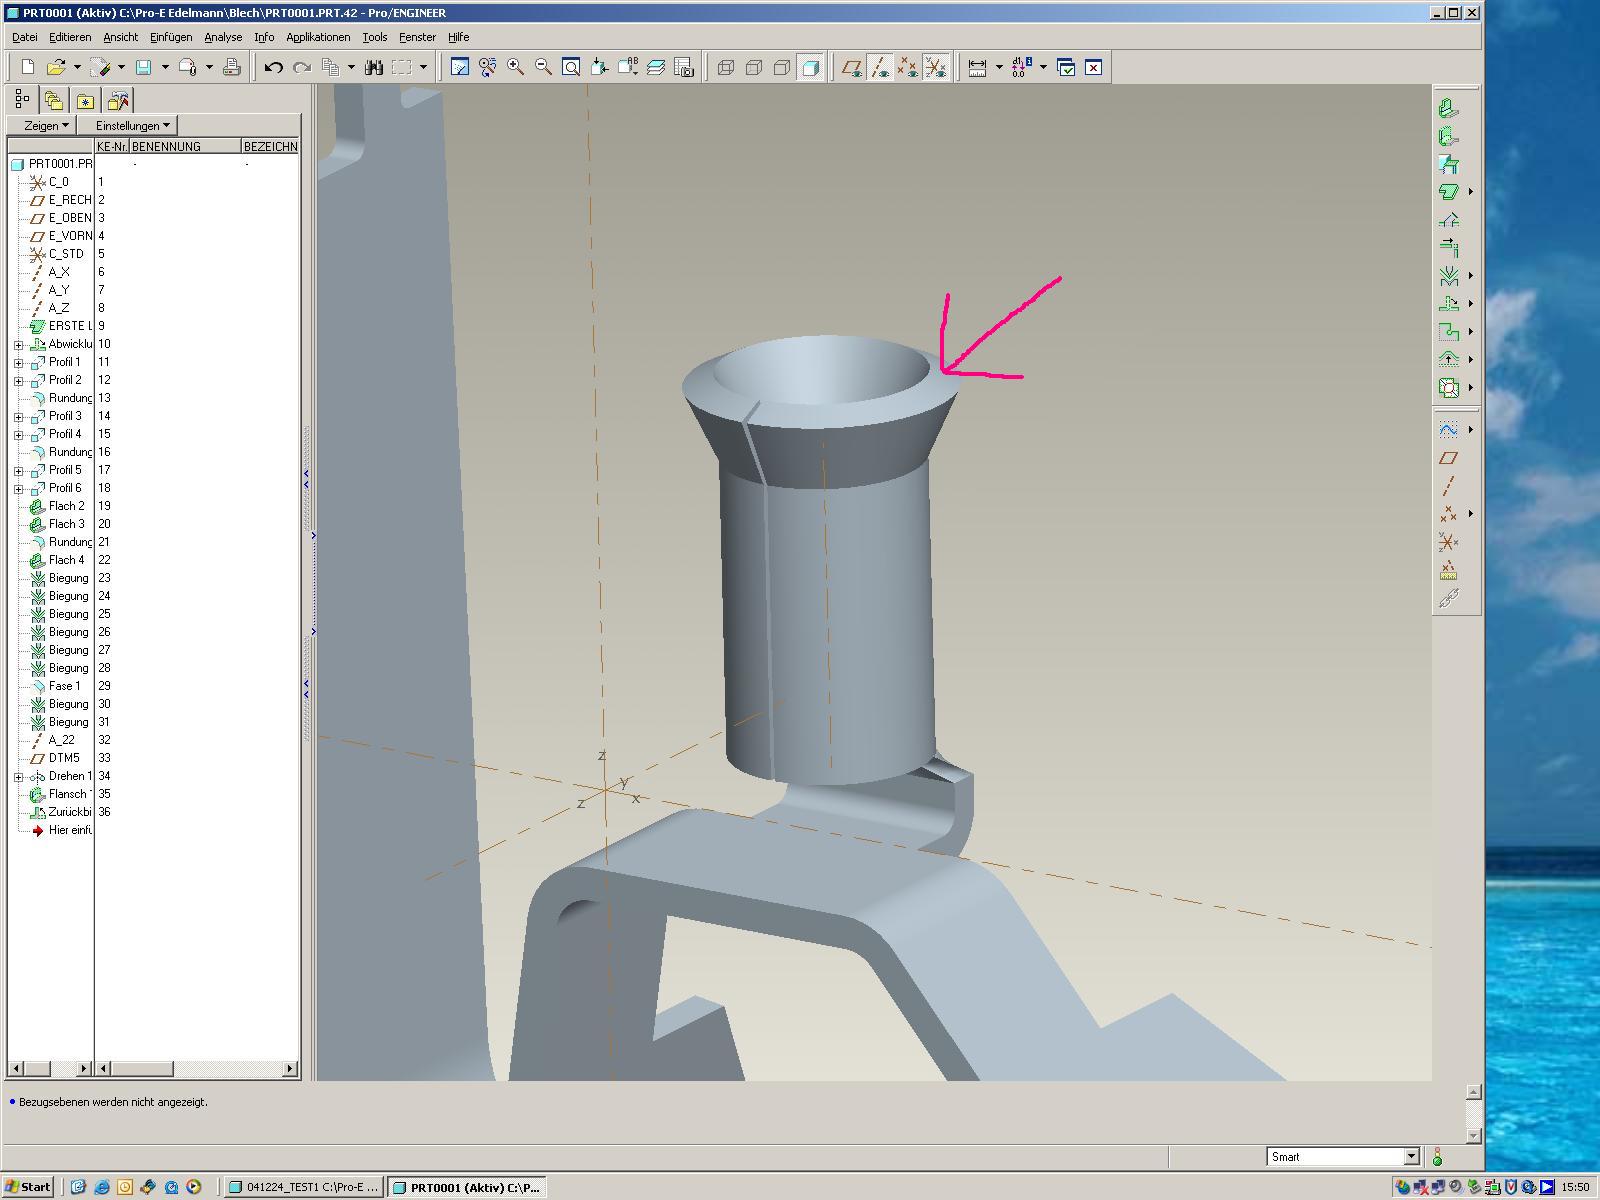Save the model with the diskette icon
The height and width of the screenshot is (1200, 1600).
(x=144, y=67)
